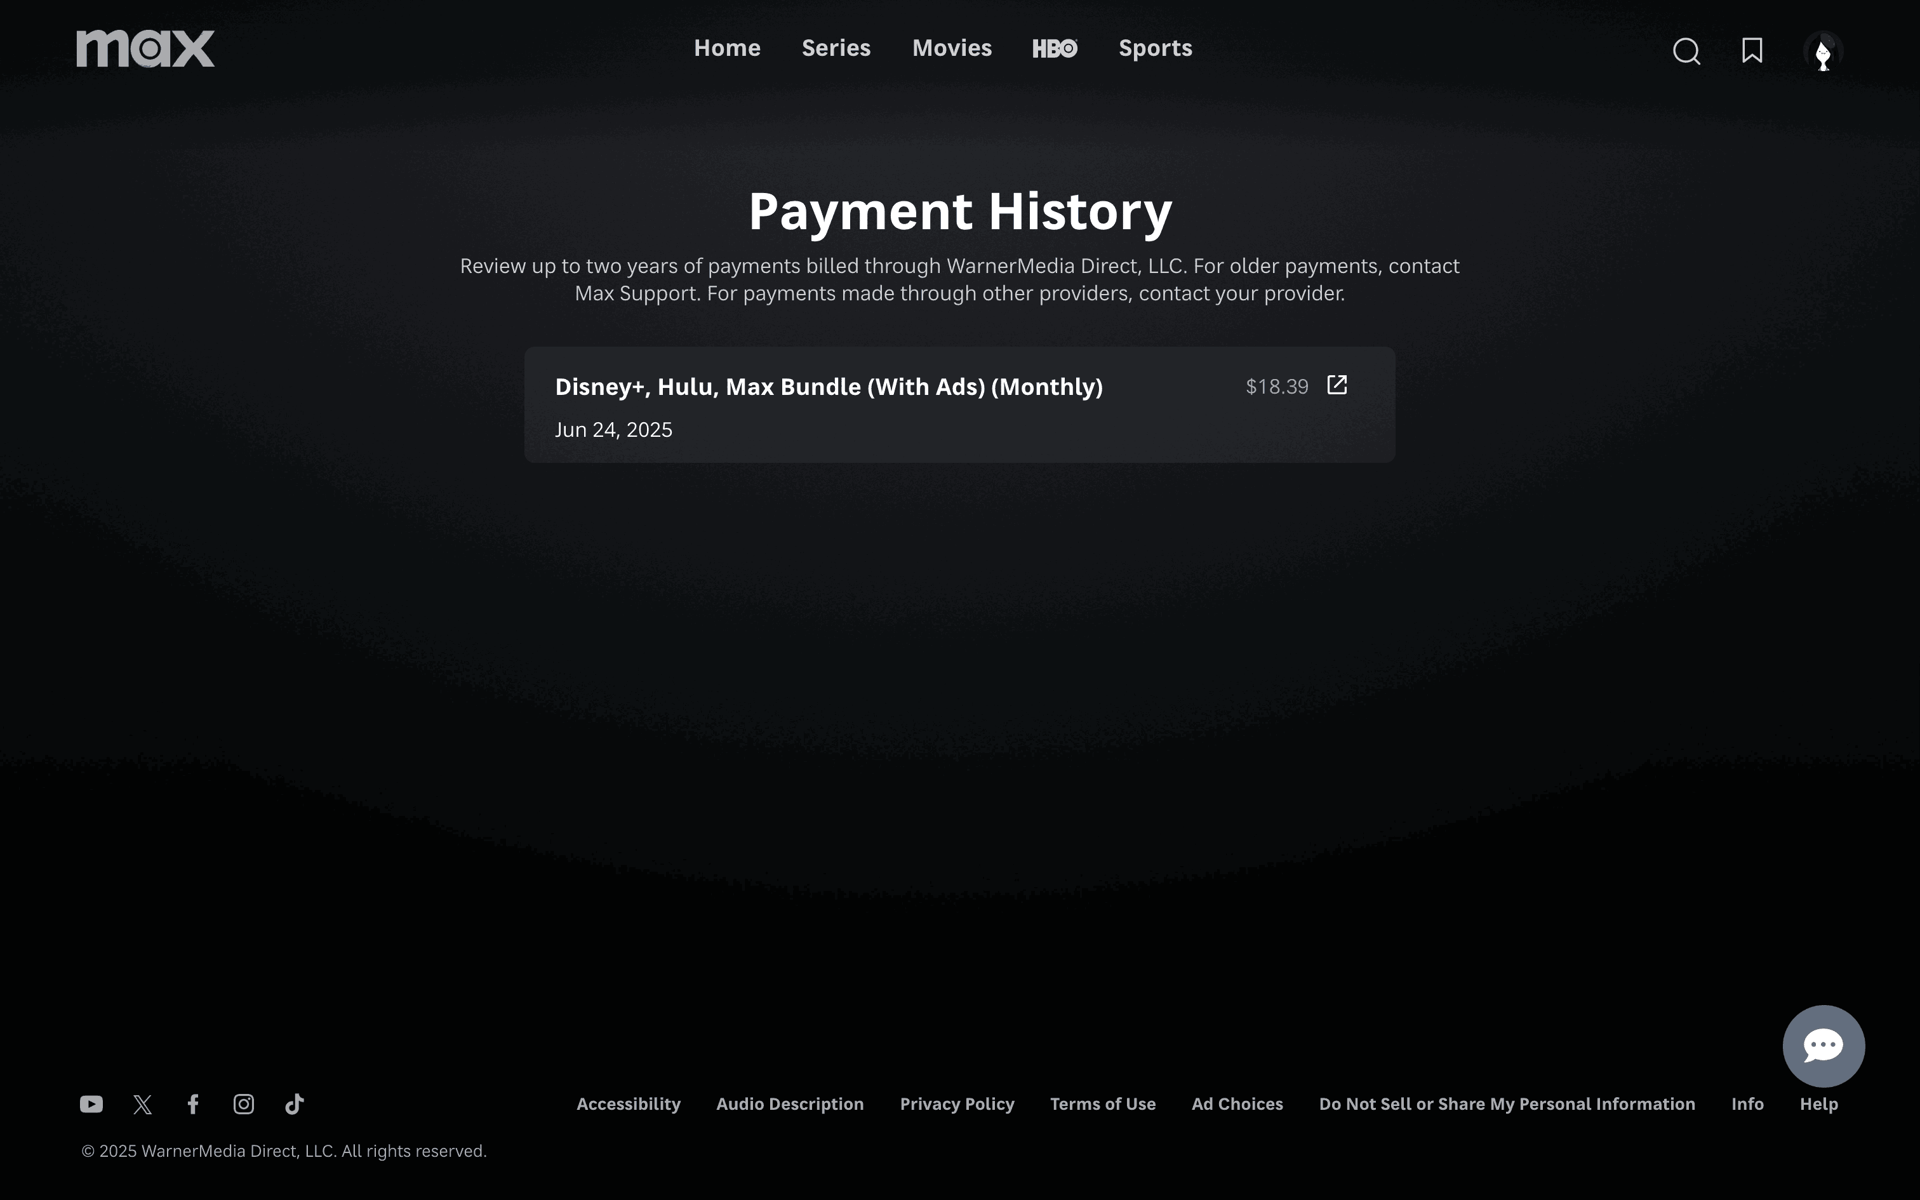Open Do Not Sell or Share link

(x=1507, y=1104)
